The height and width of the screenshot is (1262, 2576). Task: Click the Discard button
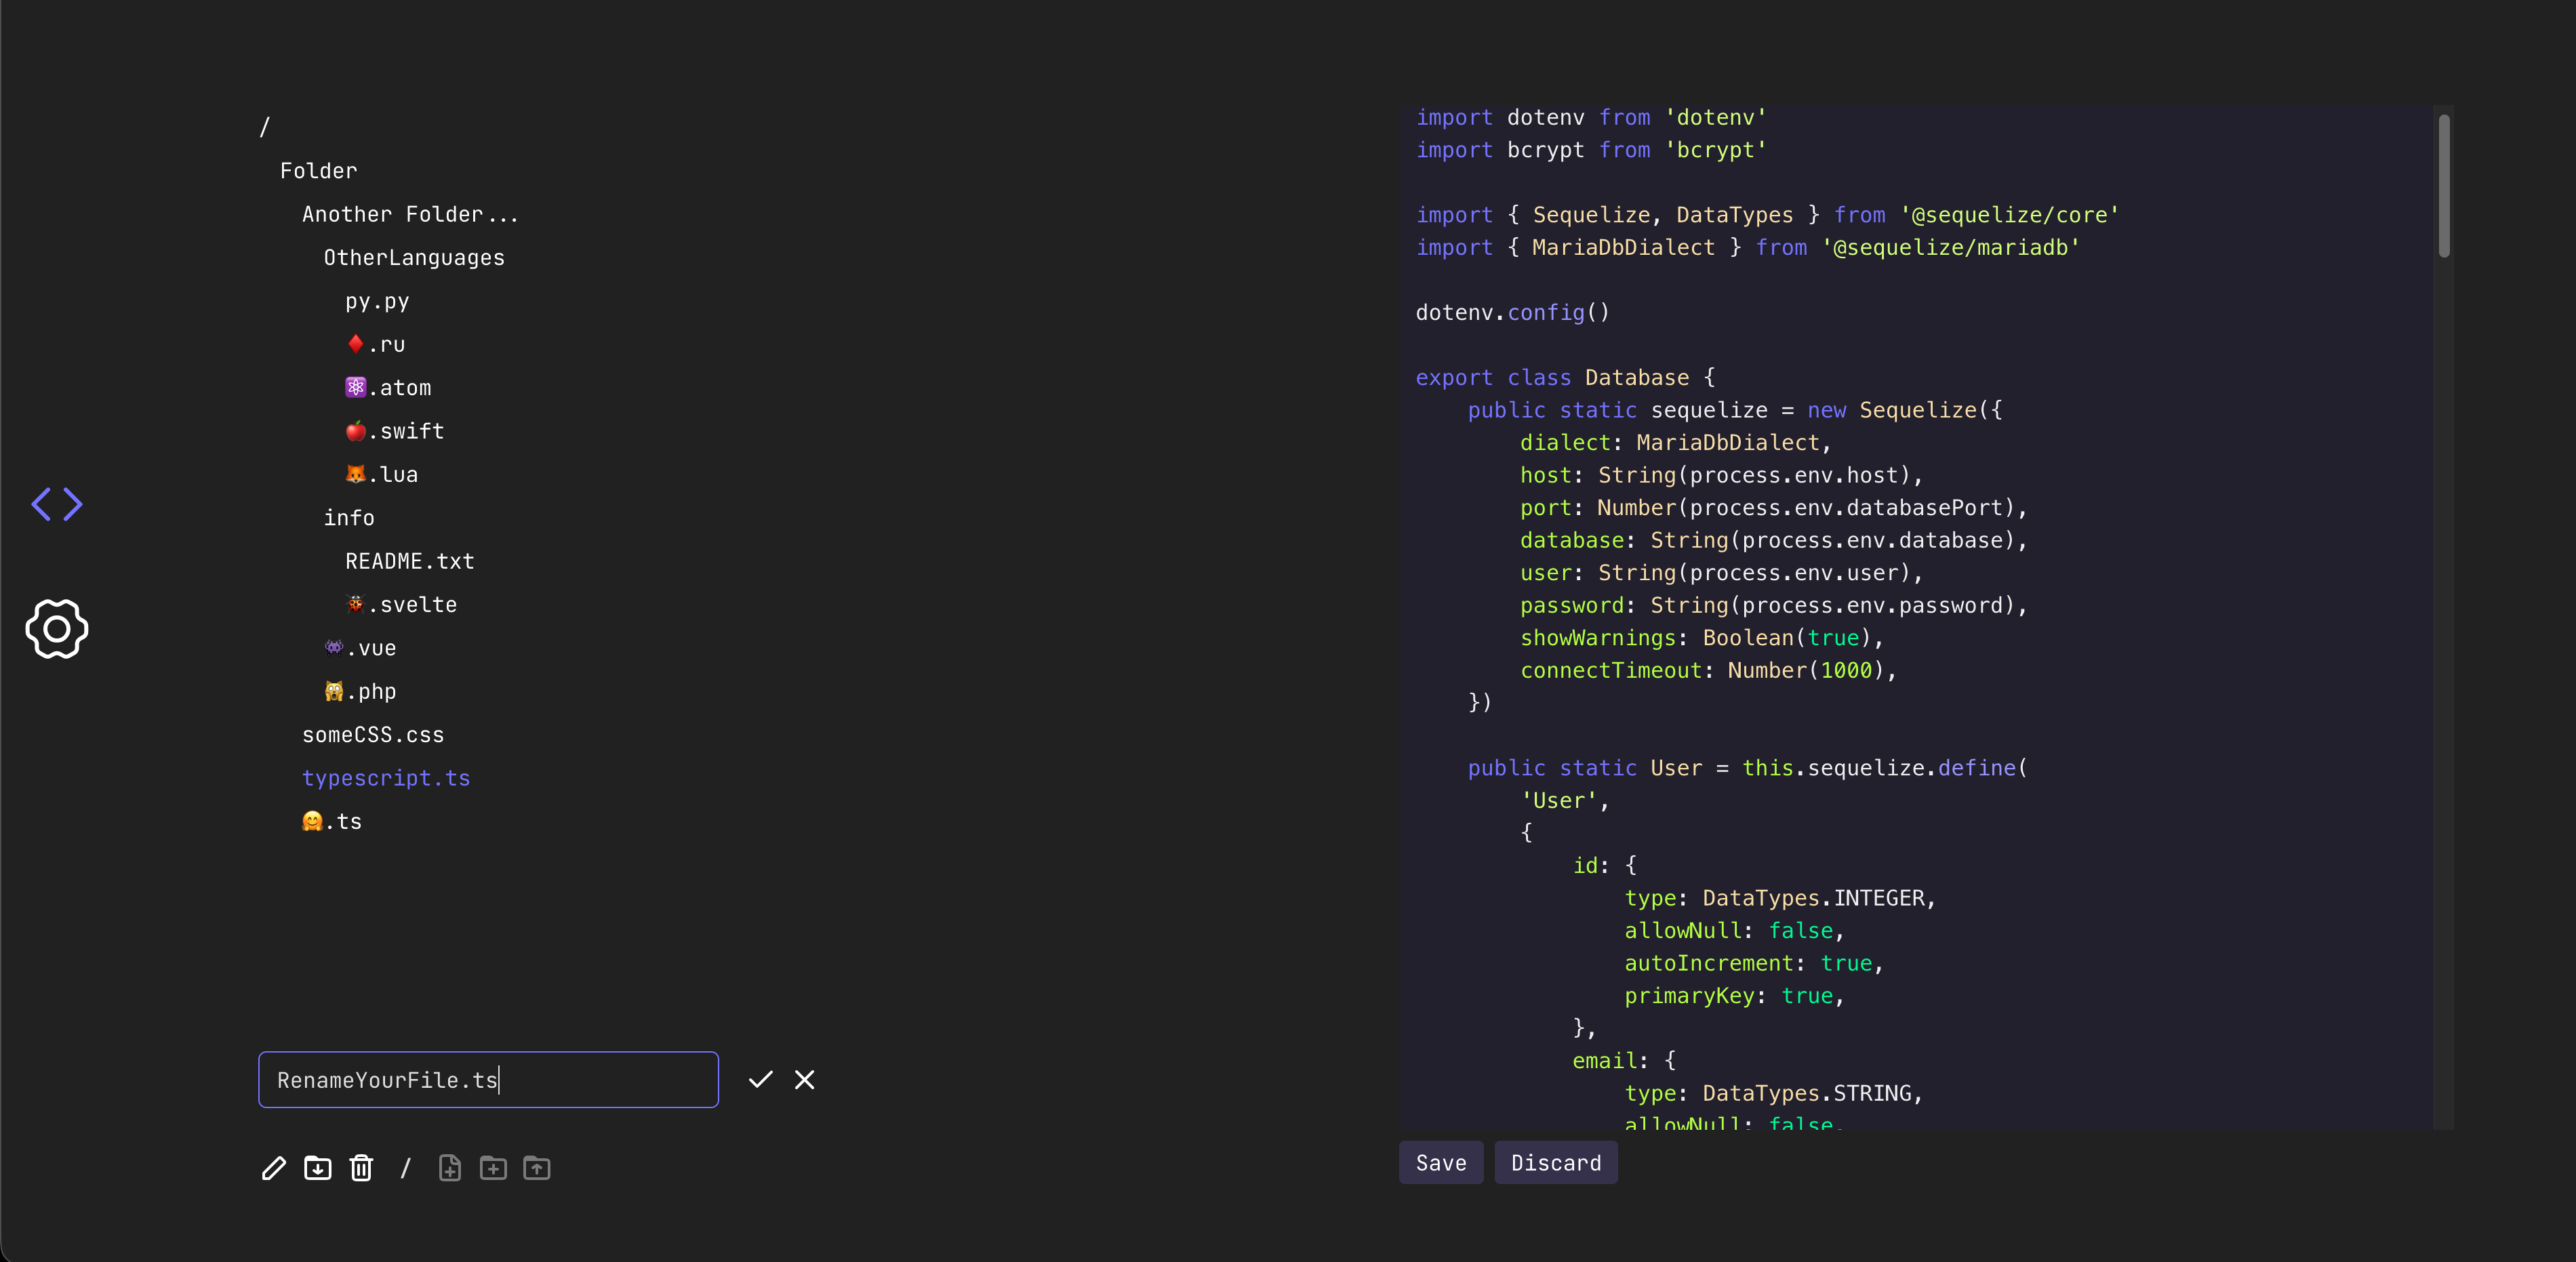pyautogui.click(x=1555, y=1163)
